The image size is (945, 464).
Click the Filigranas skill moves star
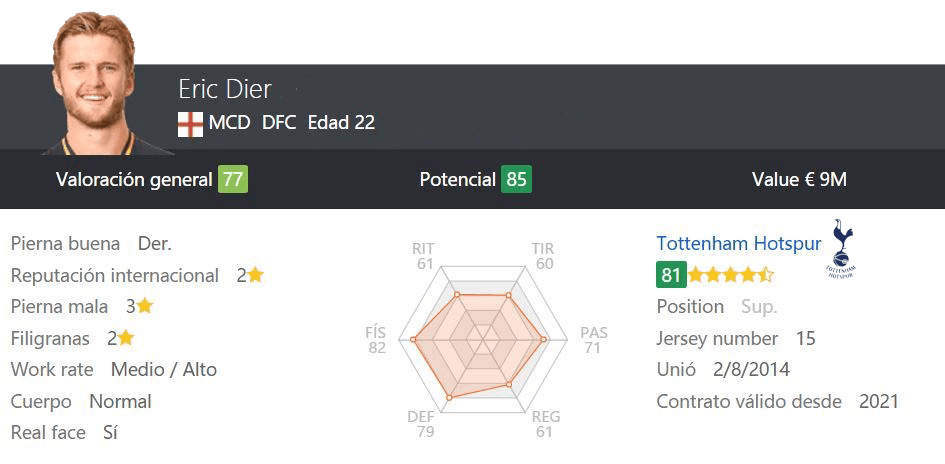pos(125,338)
